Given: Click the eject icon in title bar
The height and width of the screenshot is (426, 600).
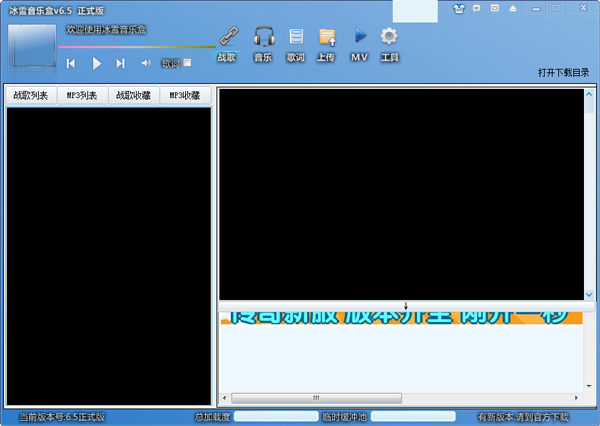Looking at the screenshot, I should point(511,8).
